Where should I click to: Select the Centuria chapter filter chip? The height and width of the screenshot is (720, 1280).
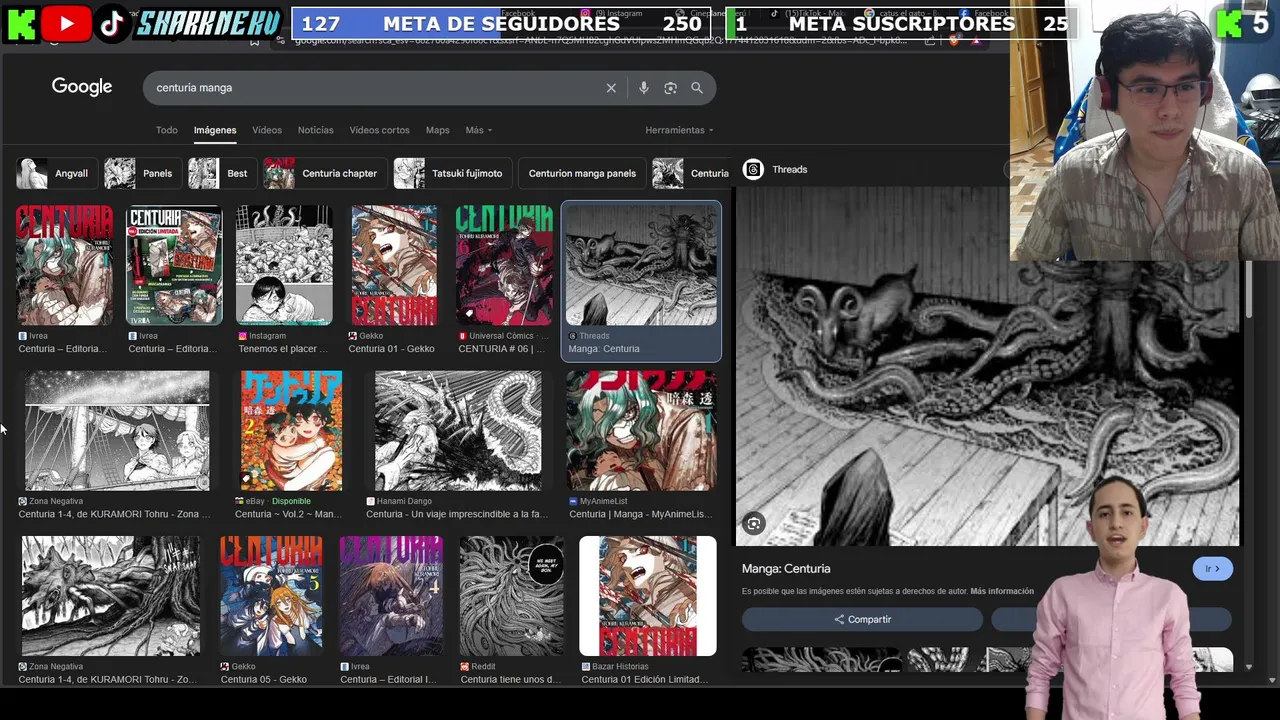tap(324, 173)
